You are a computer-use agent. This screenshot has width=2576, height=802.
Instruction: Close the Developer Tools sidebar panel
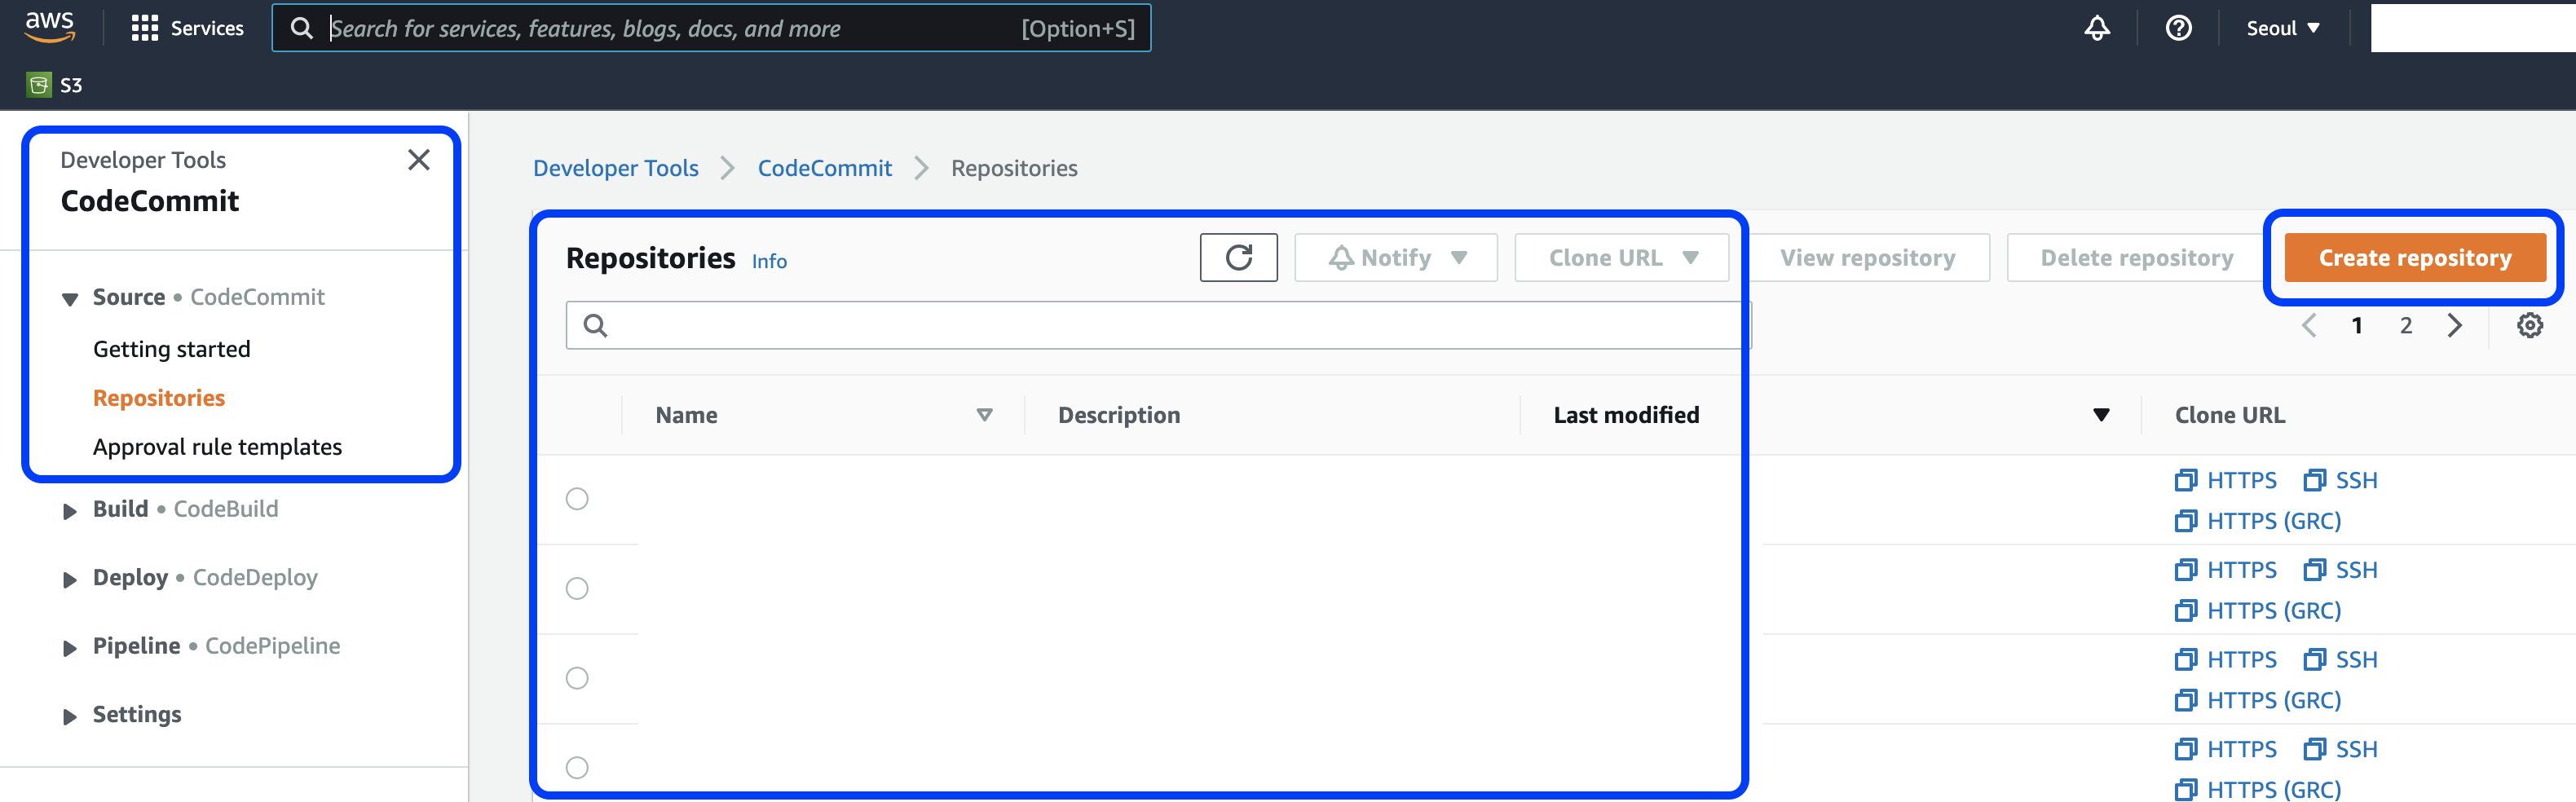(x=419, y=160)
